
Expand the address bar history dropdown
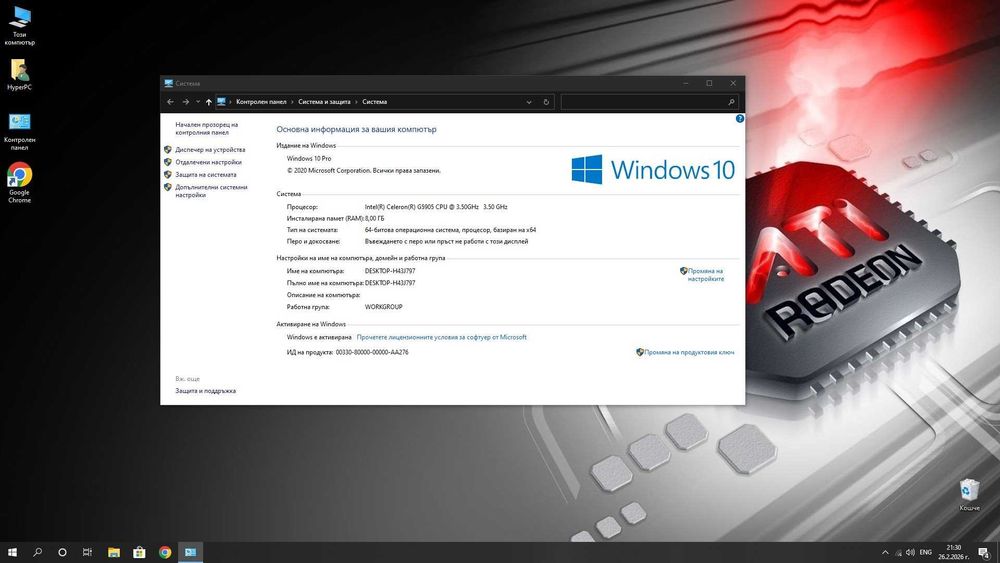[529, 102]
